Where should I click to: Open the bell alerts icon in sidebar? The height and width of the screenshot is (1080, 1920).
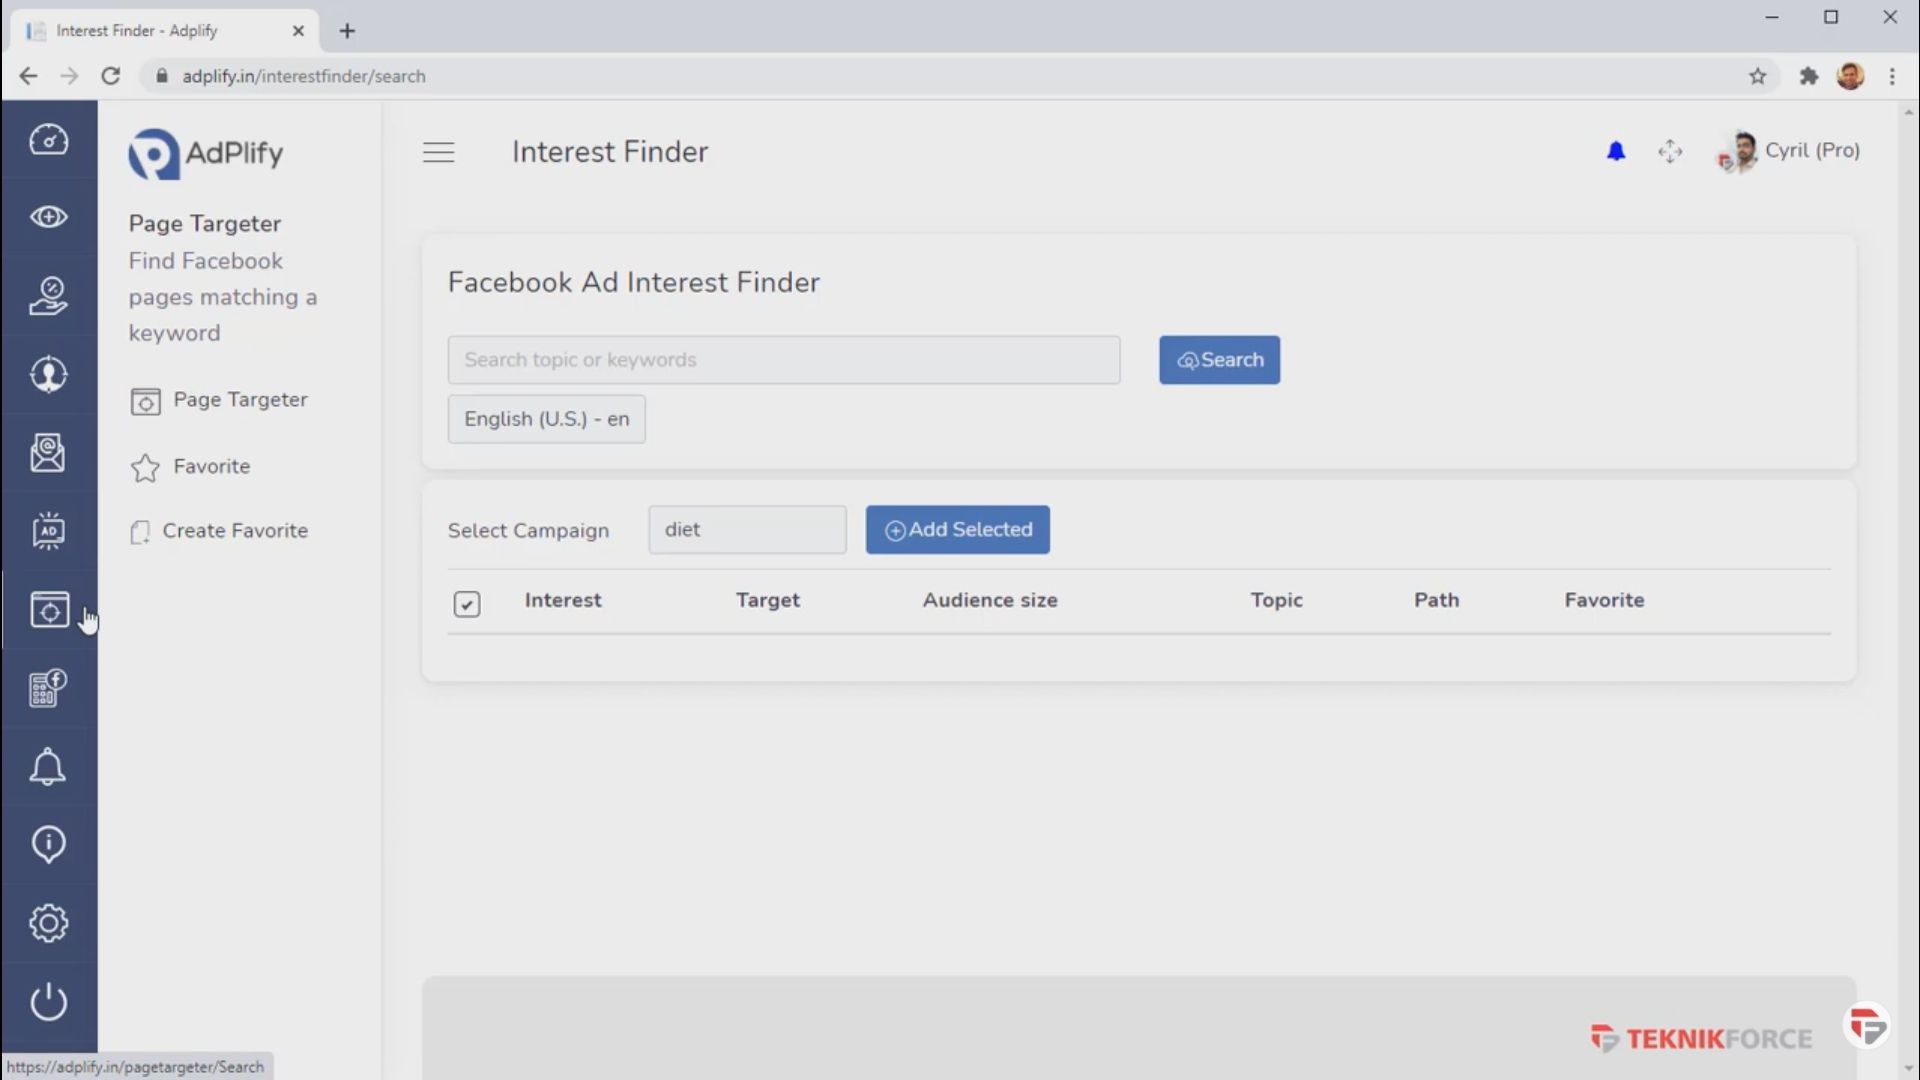[x=48, y=767]
